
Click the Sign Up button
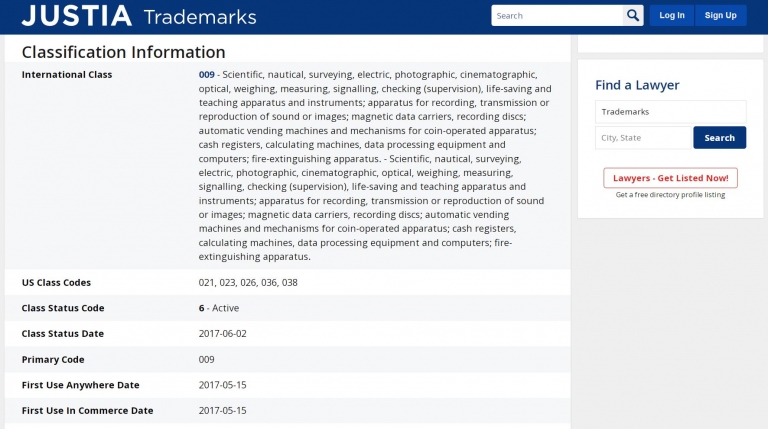[720, 16]
